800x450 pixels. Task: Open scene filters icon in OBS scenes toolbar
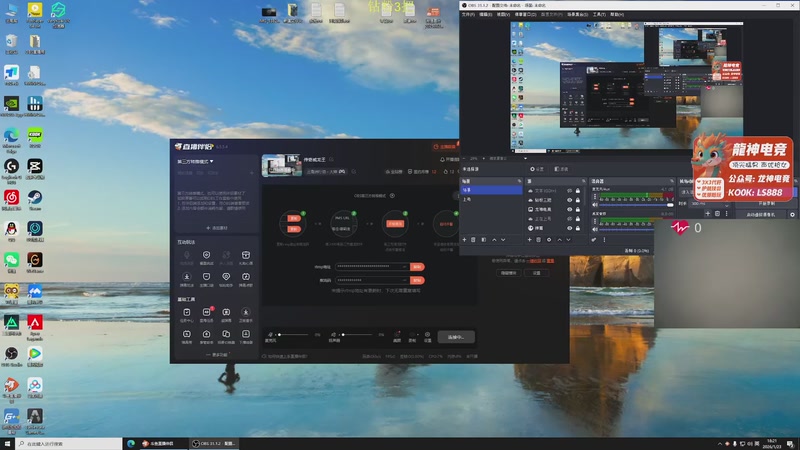click(484, 240)
